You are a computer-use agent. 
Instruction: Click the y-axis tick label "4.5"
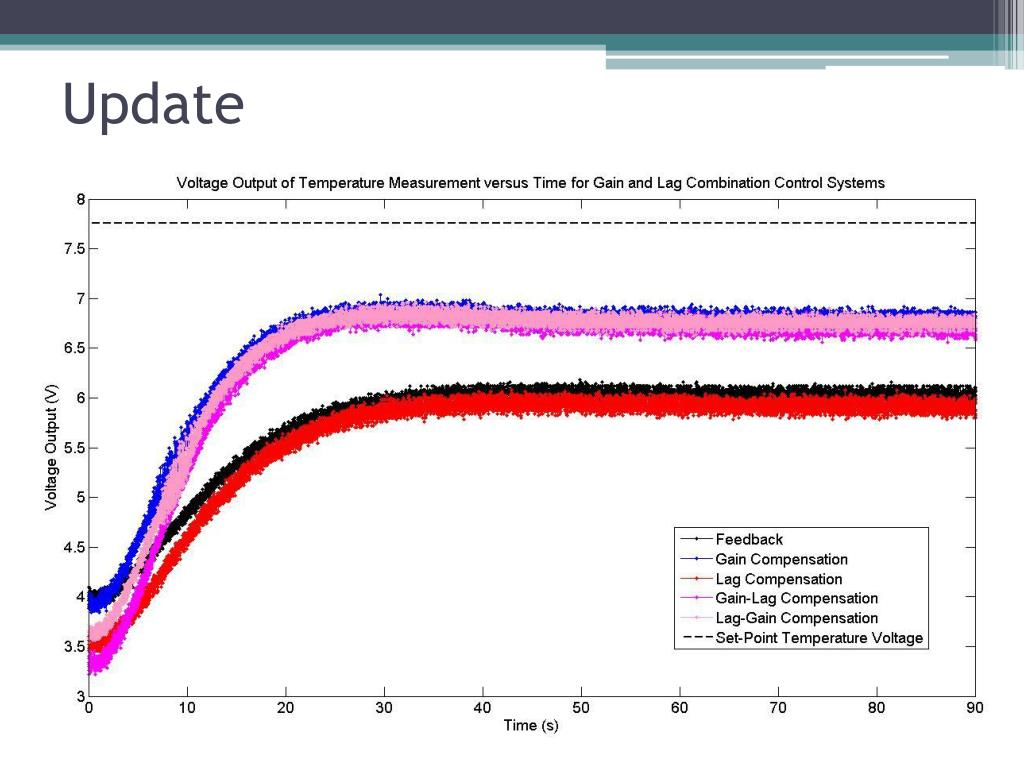point(74,547)
